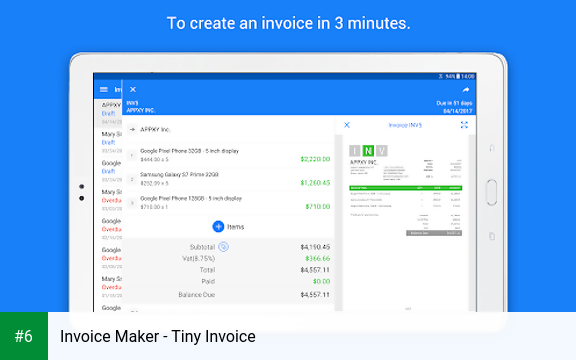Expand the invoice preview to fullscreen
This screenshot has height=360, width=576.
coord(464,125)
